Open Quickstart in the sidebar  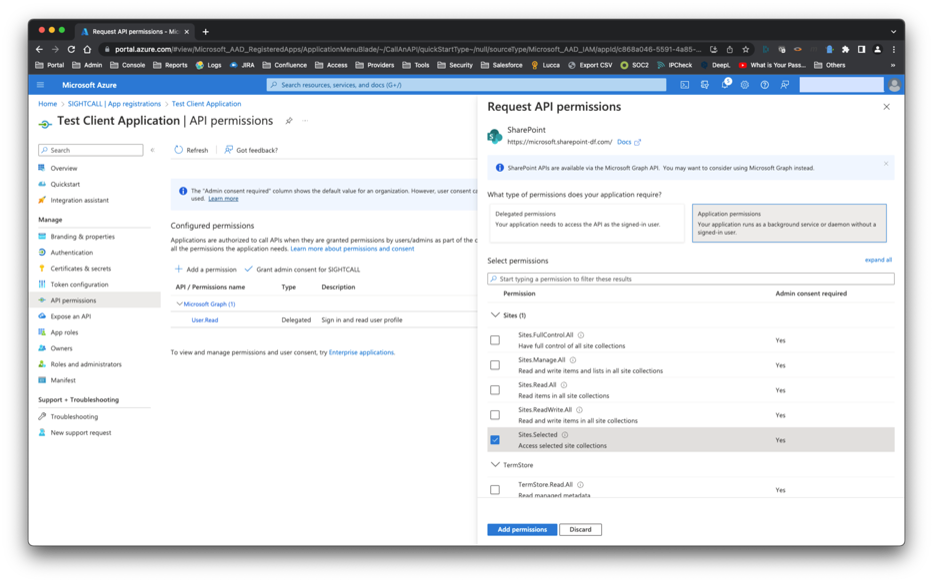[65, 185]
